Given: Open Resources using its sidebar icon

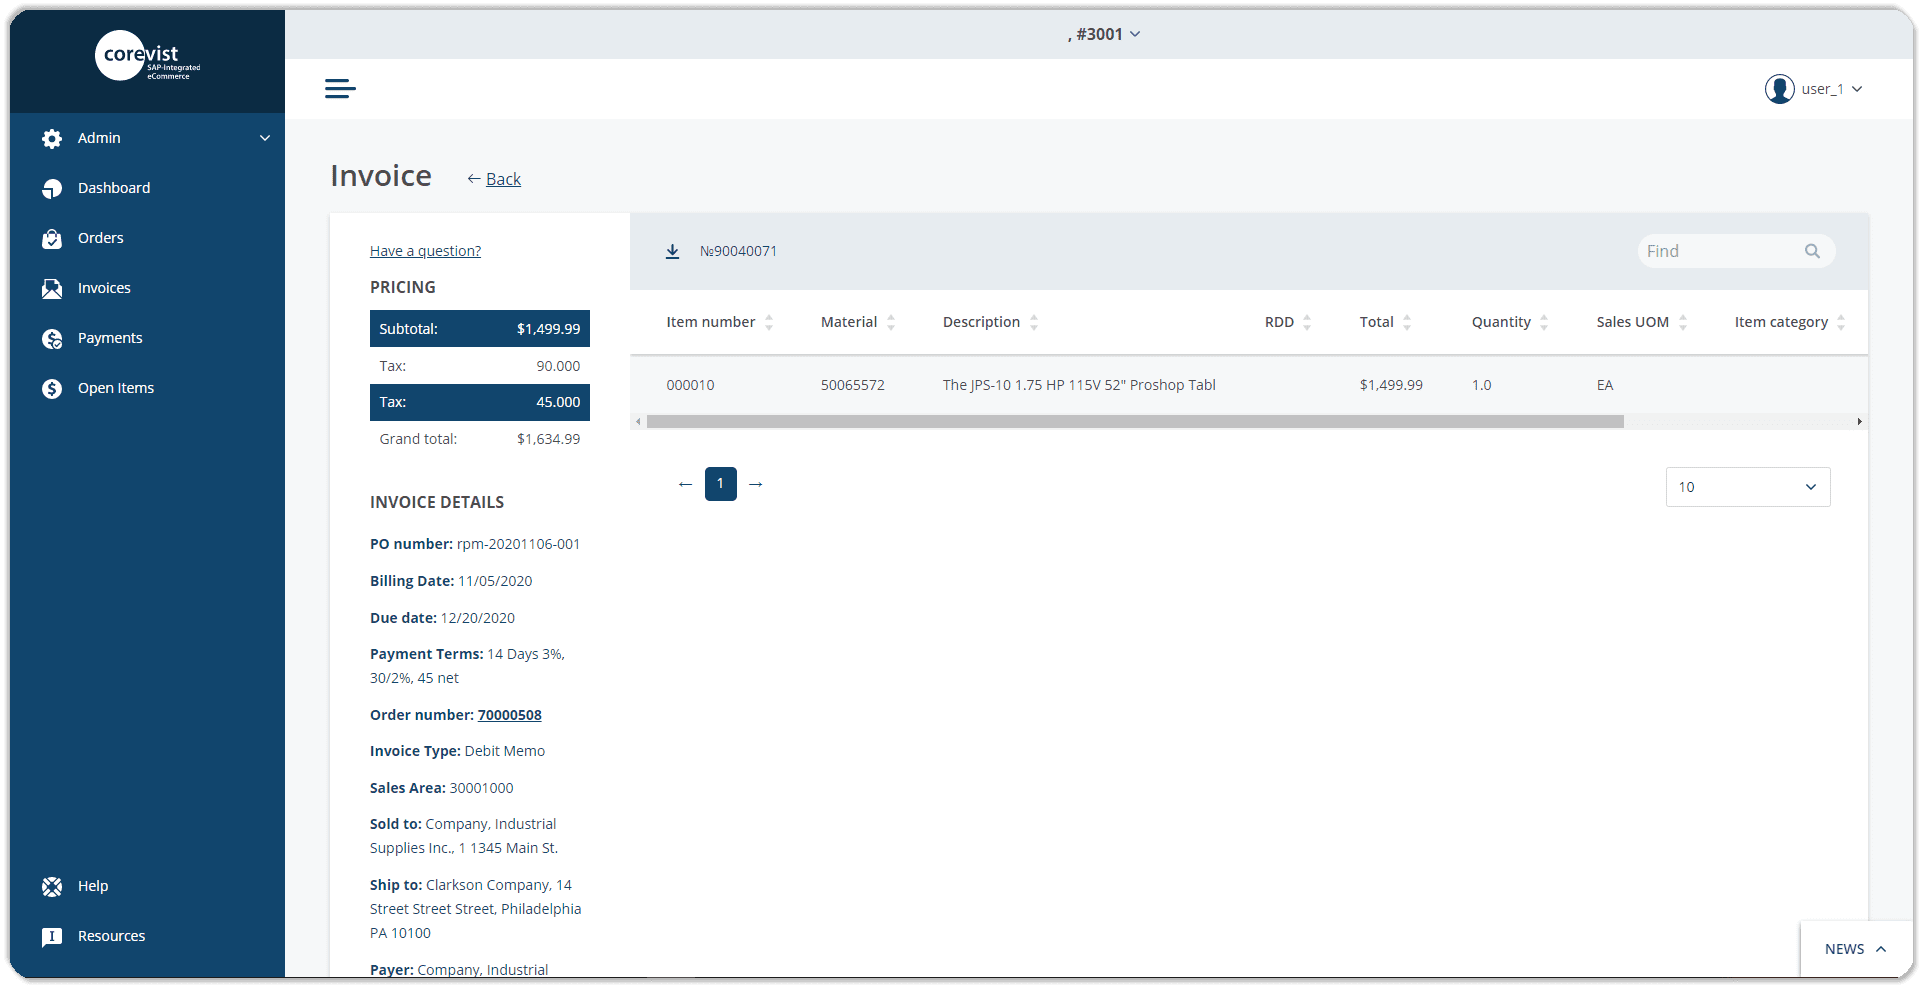Looking at the screenshot, I should 50,936.
